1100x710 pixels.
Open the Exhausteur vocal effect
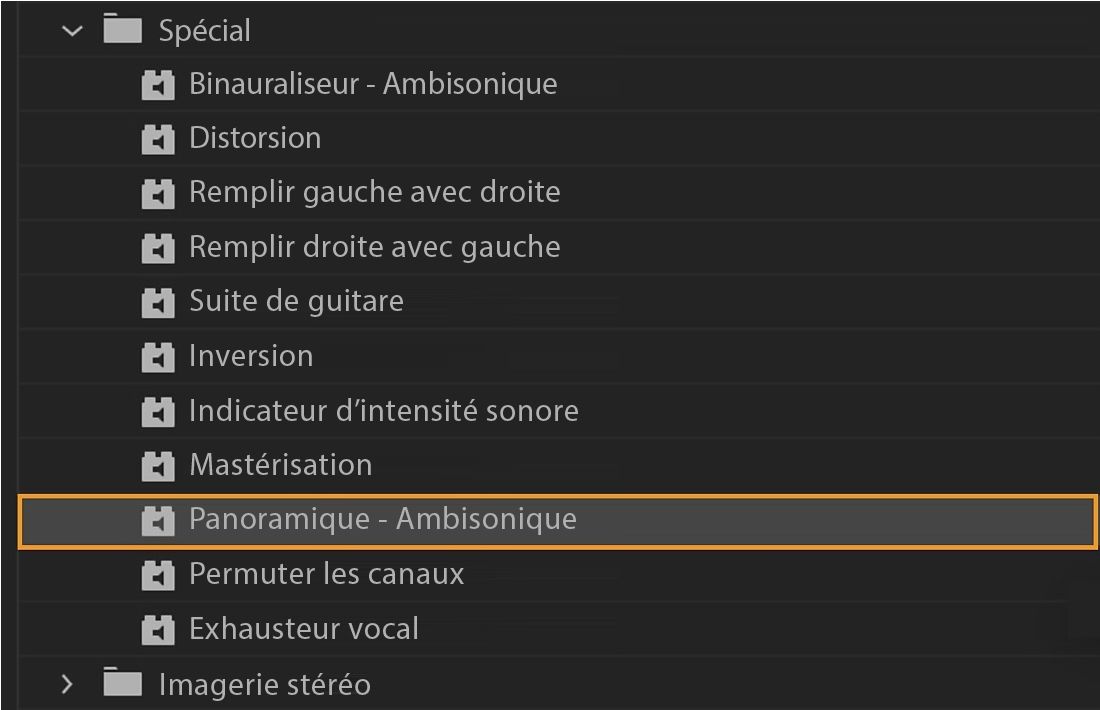coord(303,629)
